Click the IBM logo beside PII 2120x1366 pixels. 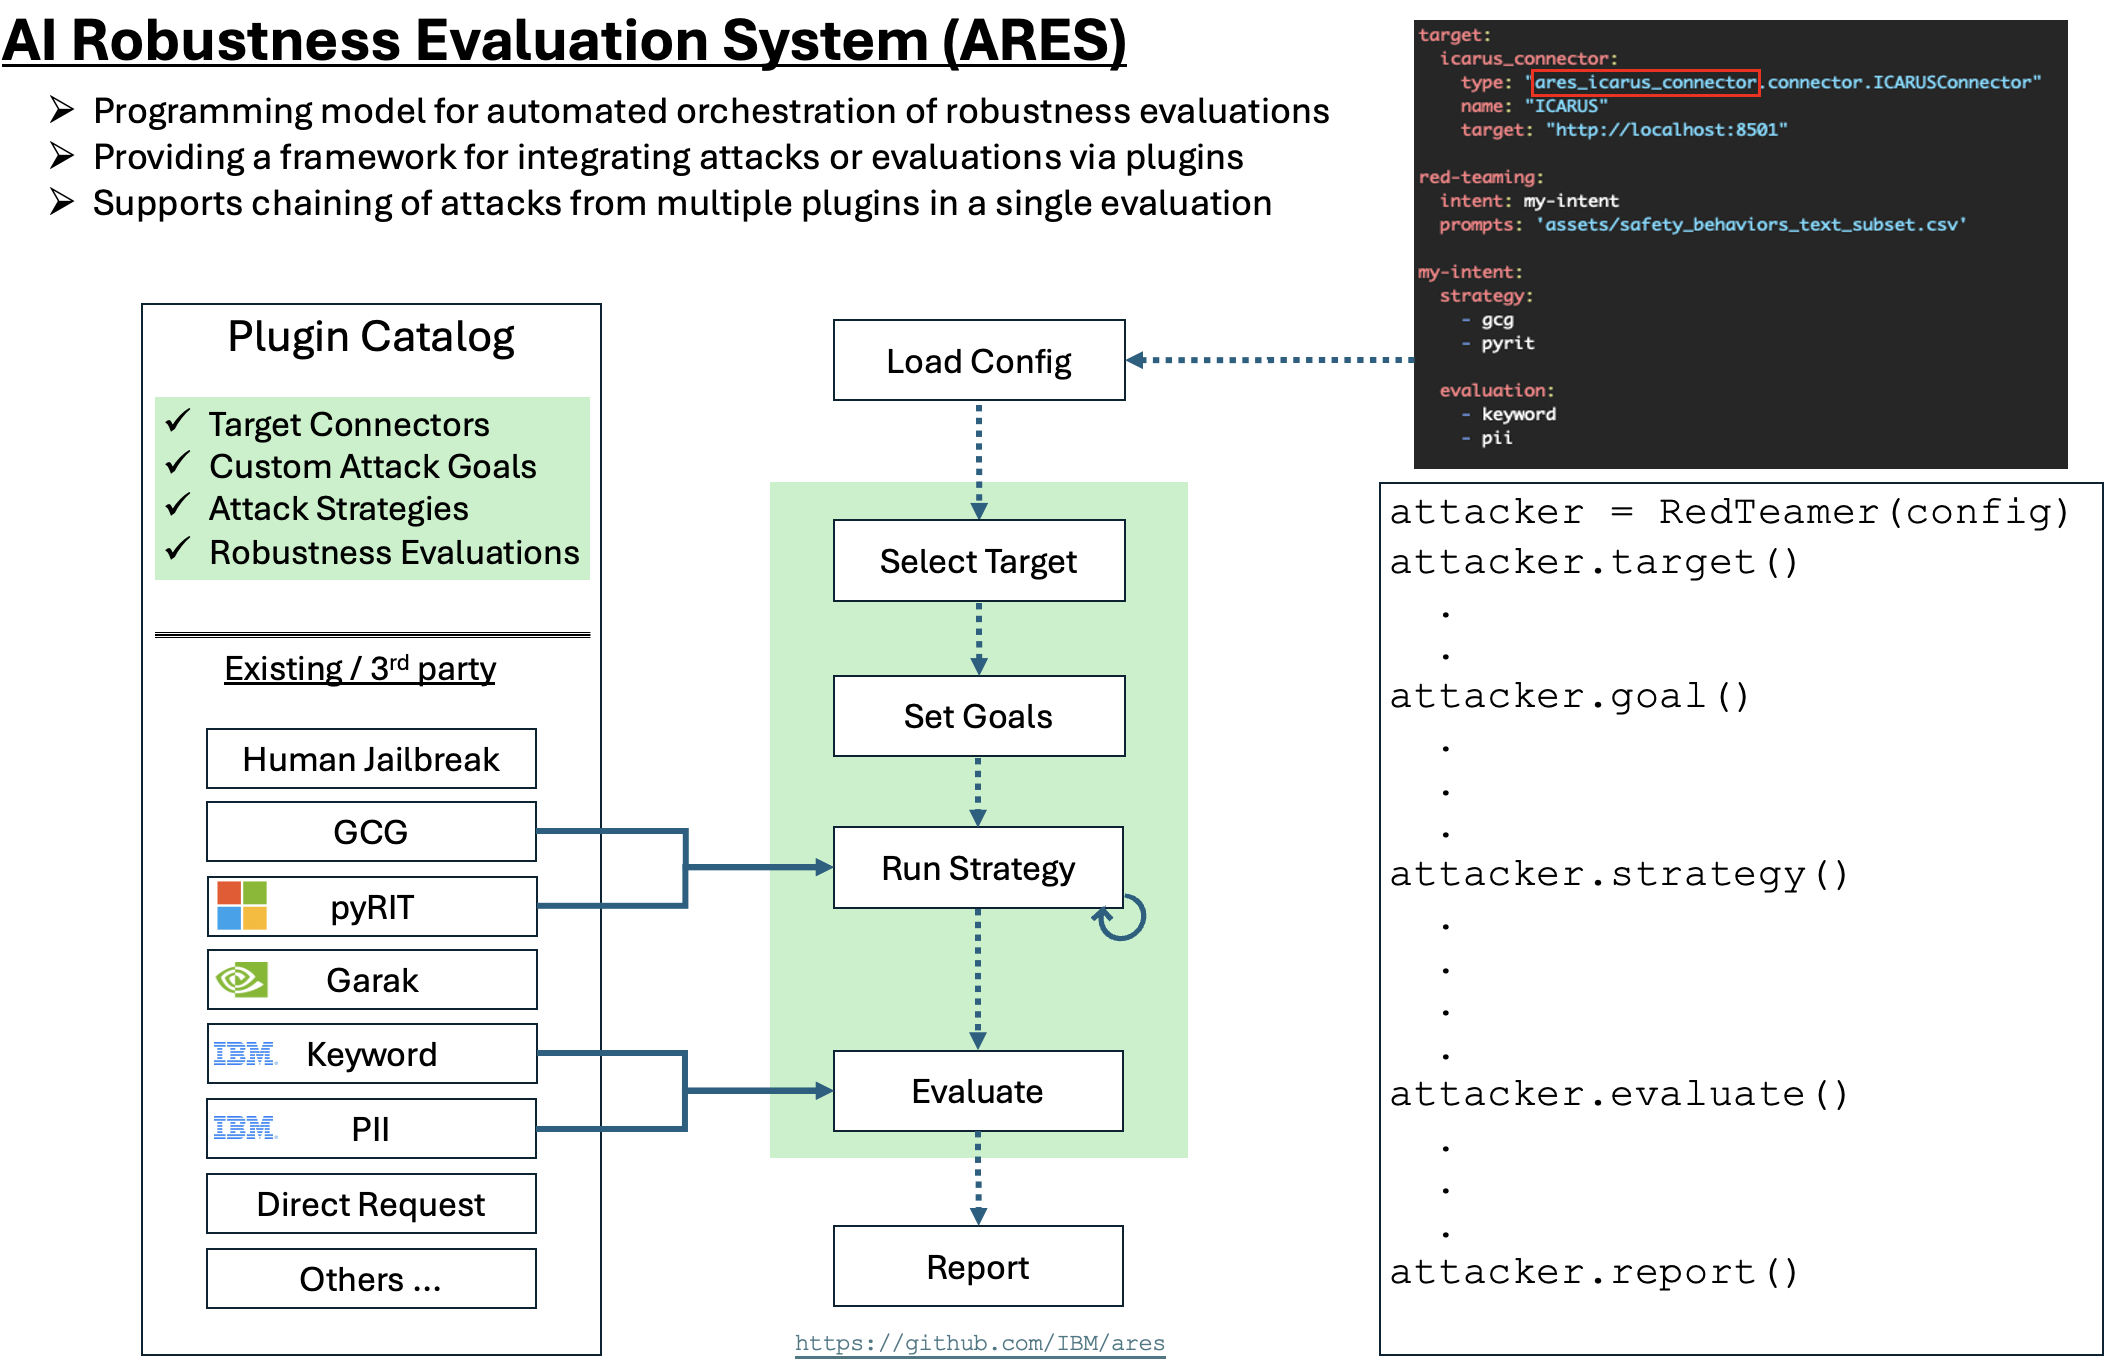(x=244, y=1128)
